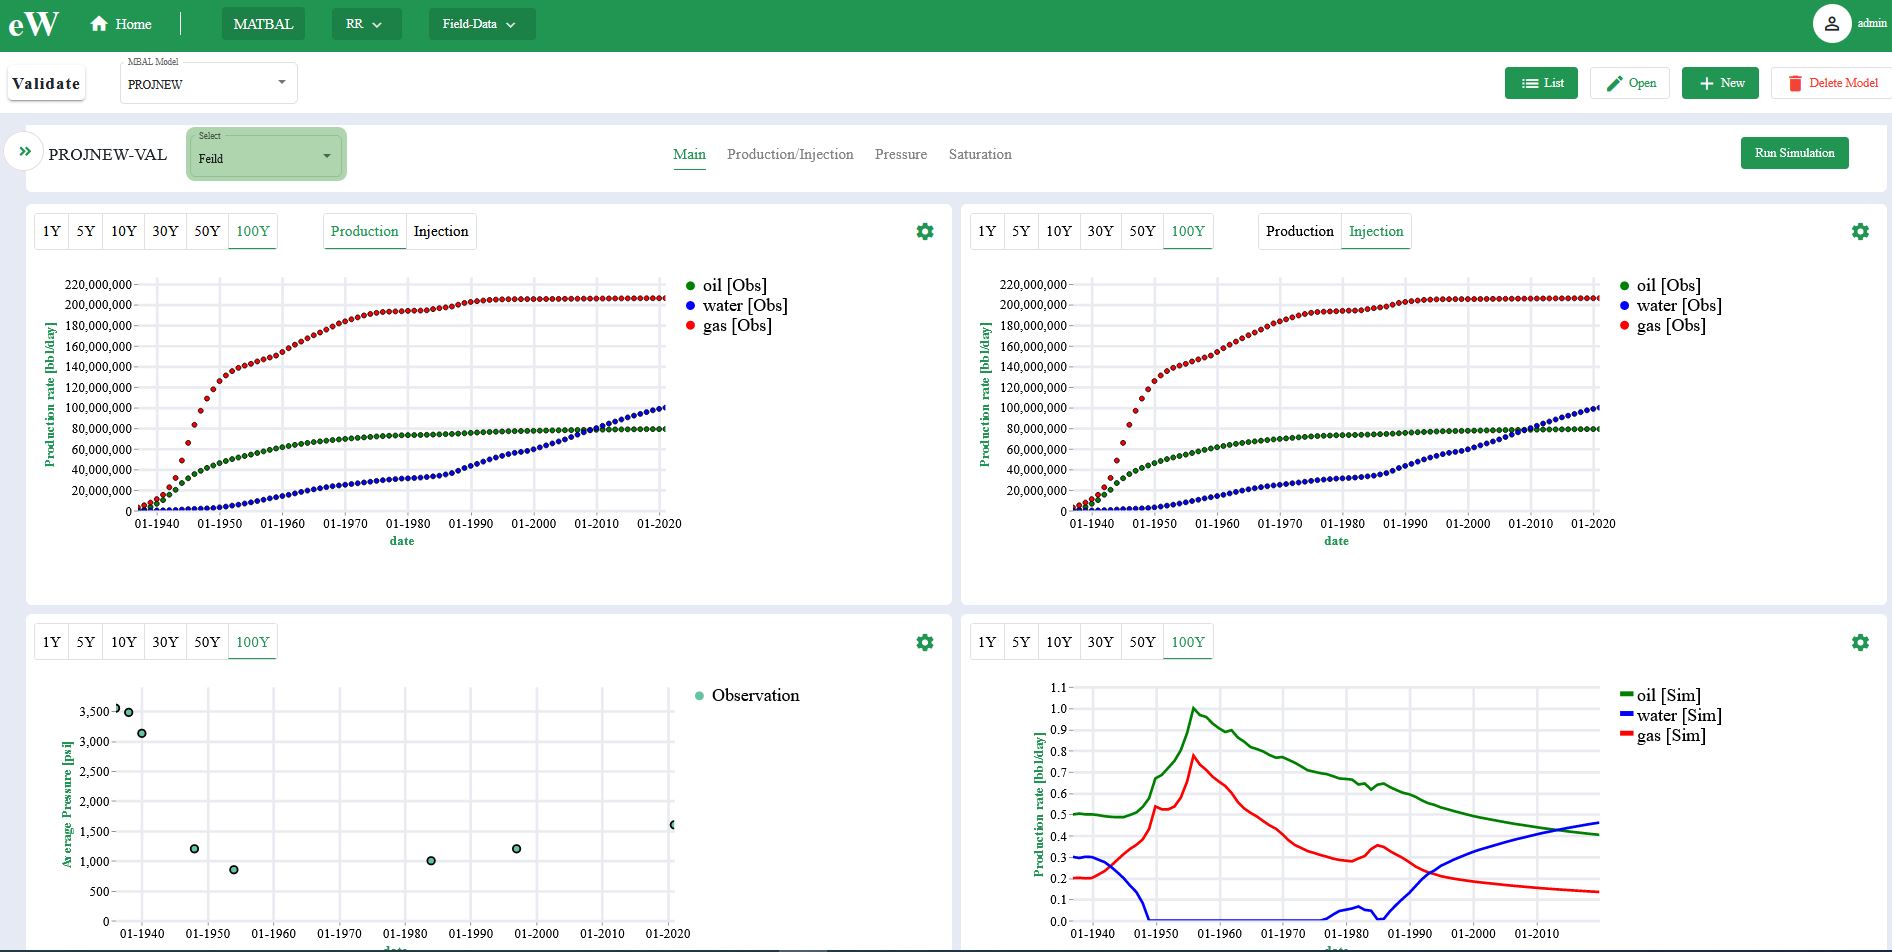Switch to the Production/Injection tab

click(x=790, y=154)
